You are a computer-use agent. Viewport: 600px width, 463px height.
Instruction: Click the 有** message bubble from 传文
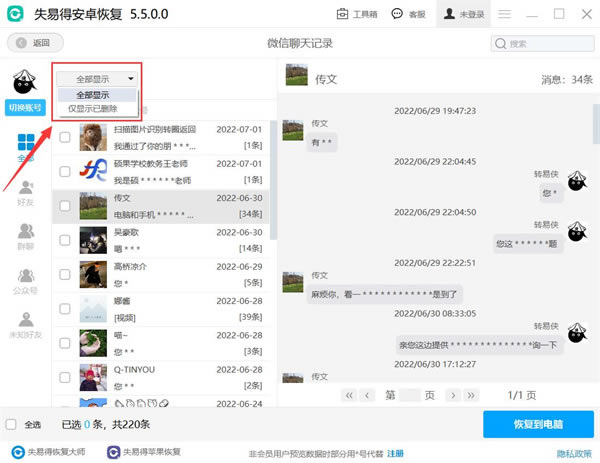[322, 142]
